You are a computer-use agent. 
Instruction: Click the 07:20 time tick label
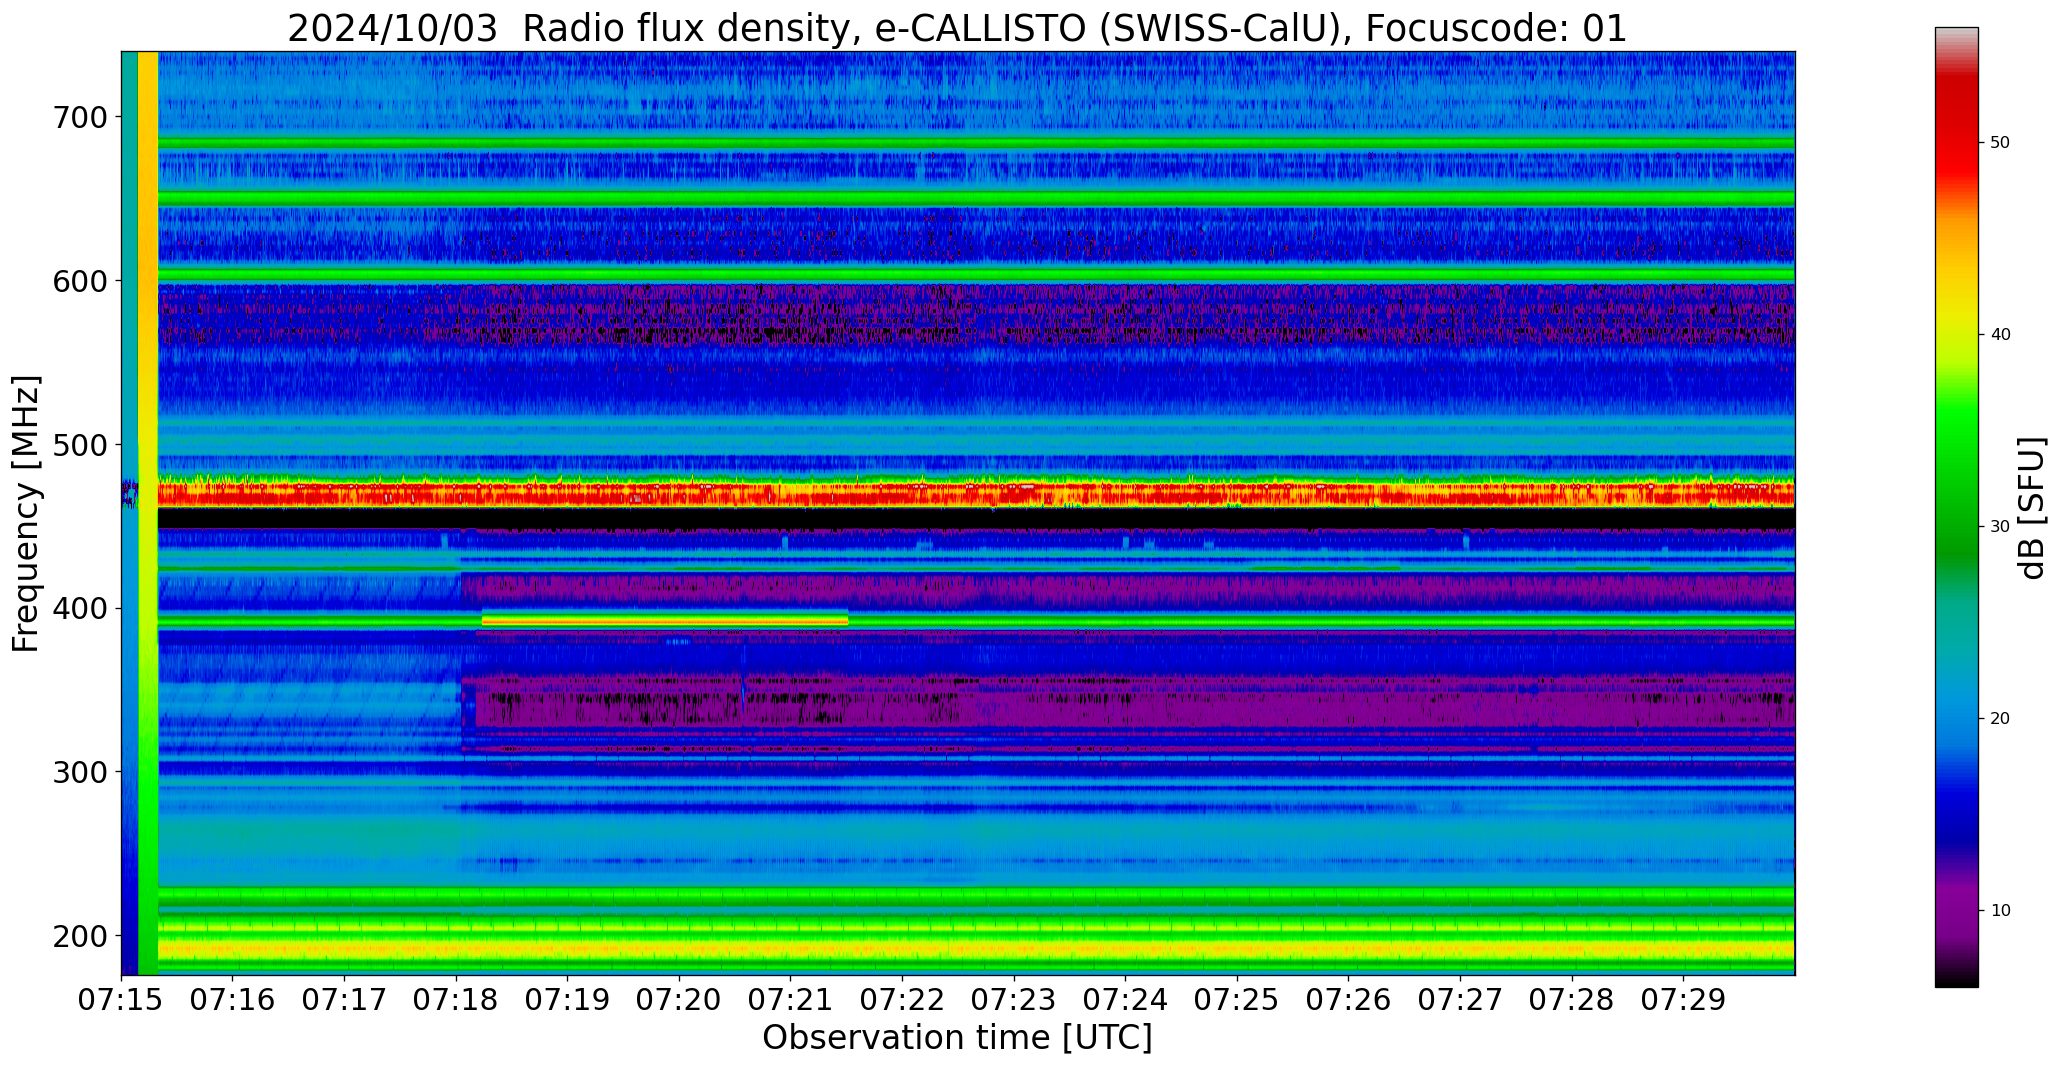pos(680,1000)
